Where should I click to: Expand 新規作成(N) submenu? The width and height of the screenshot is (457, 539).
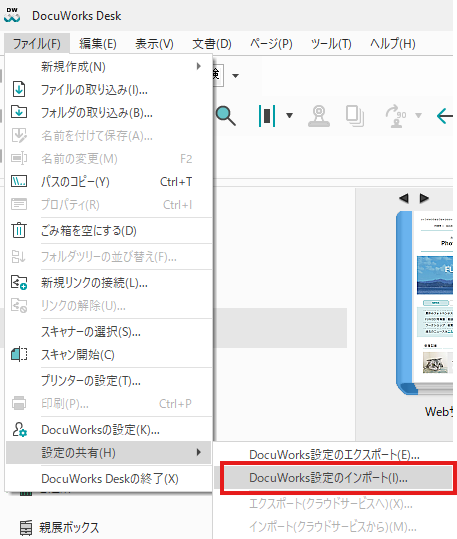(x=109, y=67)
